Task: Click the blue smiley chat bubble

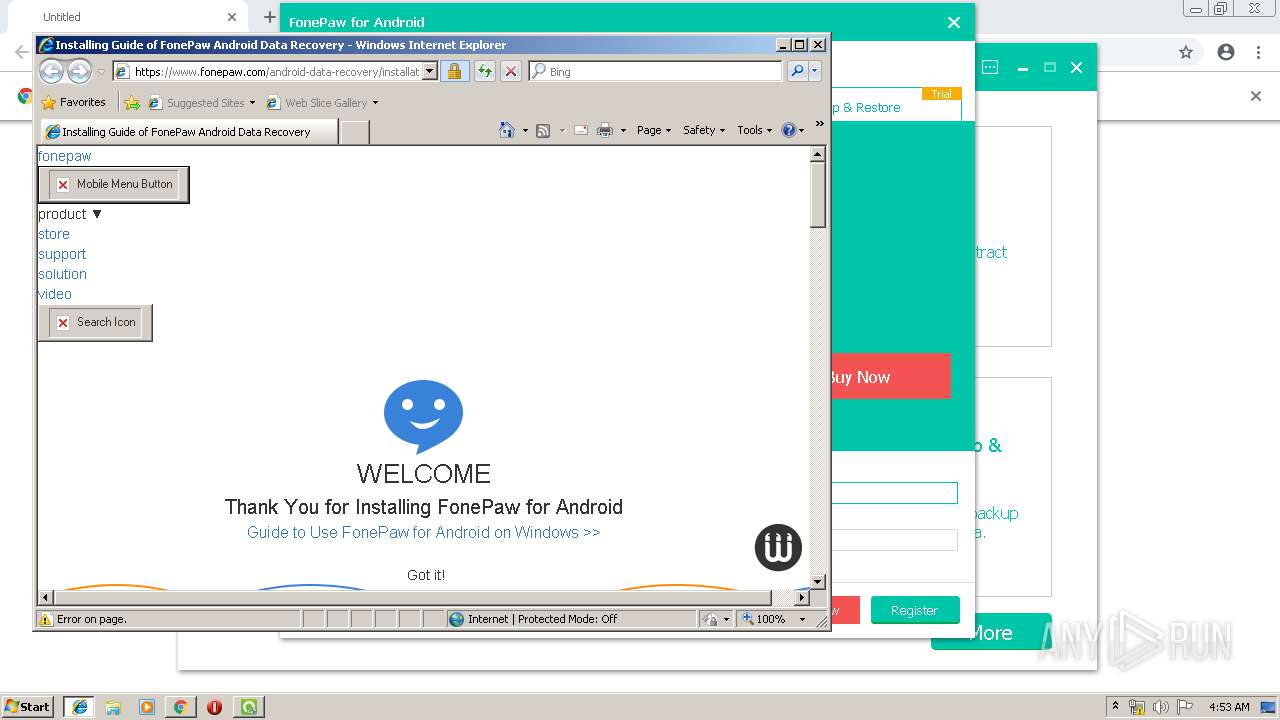Action: tap(423, 417)
